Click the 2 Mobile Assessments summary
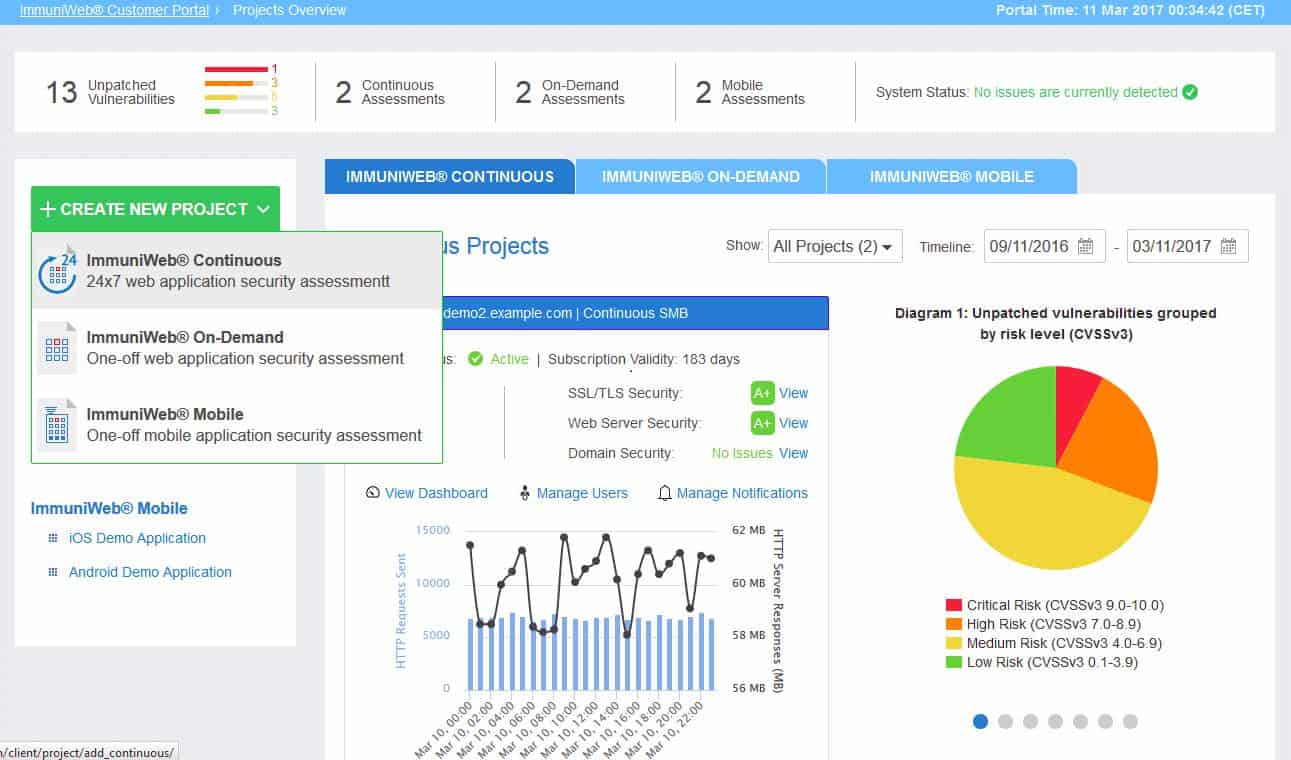Screen dimensions: 1291x760 (x=750, y=92)
